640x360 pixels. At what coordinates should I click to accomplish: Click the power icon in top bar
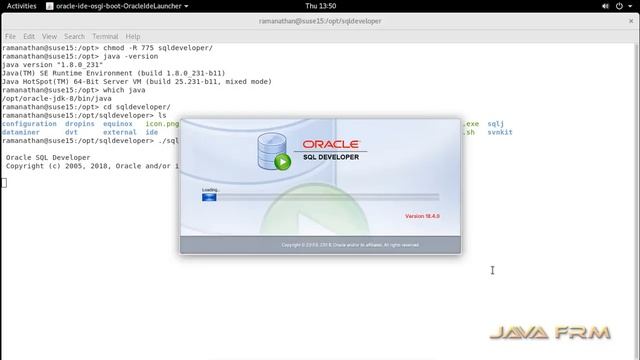[619, 6]
